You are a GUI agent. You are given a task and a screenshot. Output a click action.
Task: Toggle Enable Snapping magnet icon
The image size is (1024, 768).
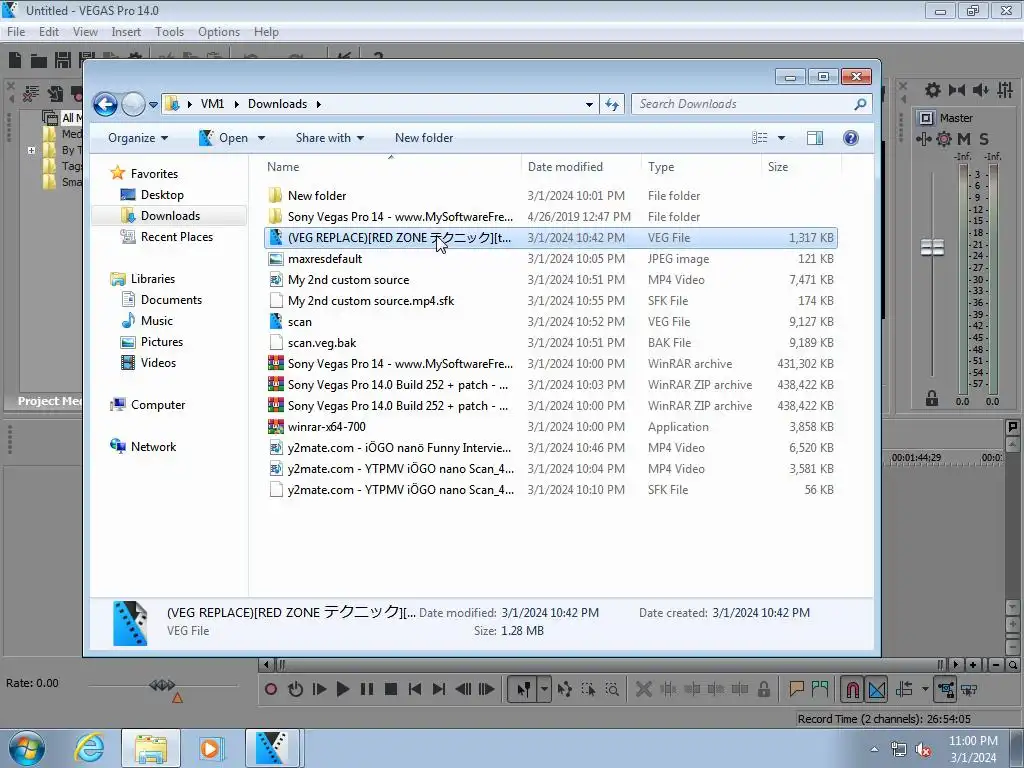(x=852, y=689)
